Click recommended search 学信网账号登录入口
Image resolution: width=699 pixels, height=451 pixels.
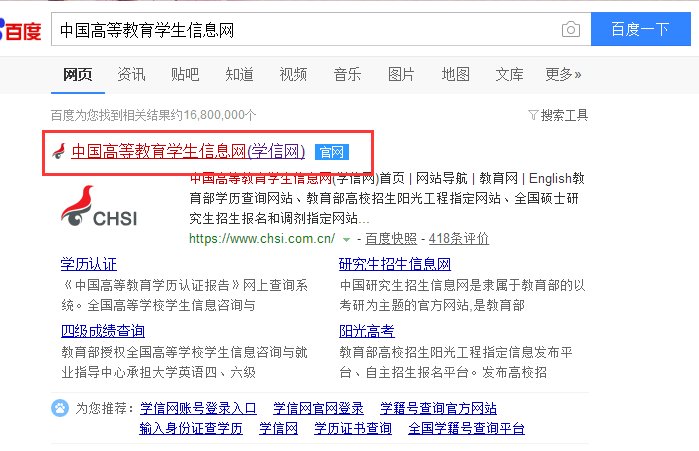point(198,408)
